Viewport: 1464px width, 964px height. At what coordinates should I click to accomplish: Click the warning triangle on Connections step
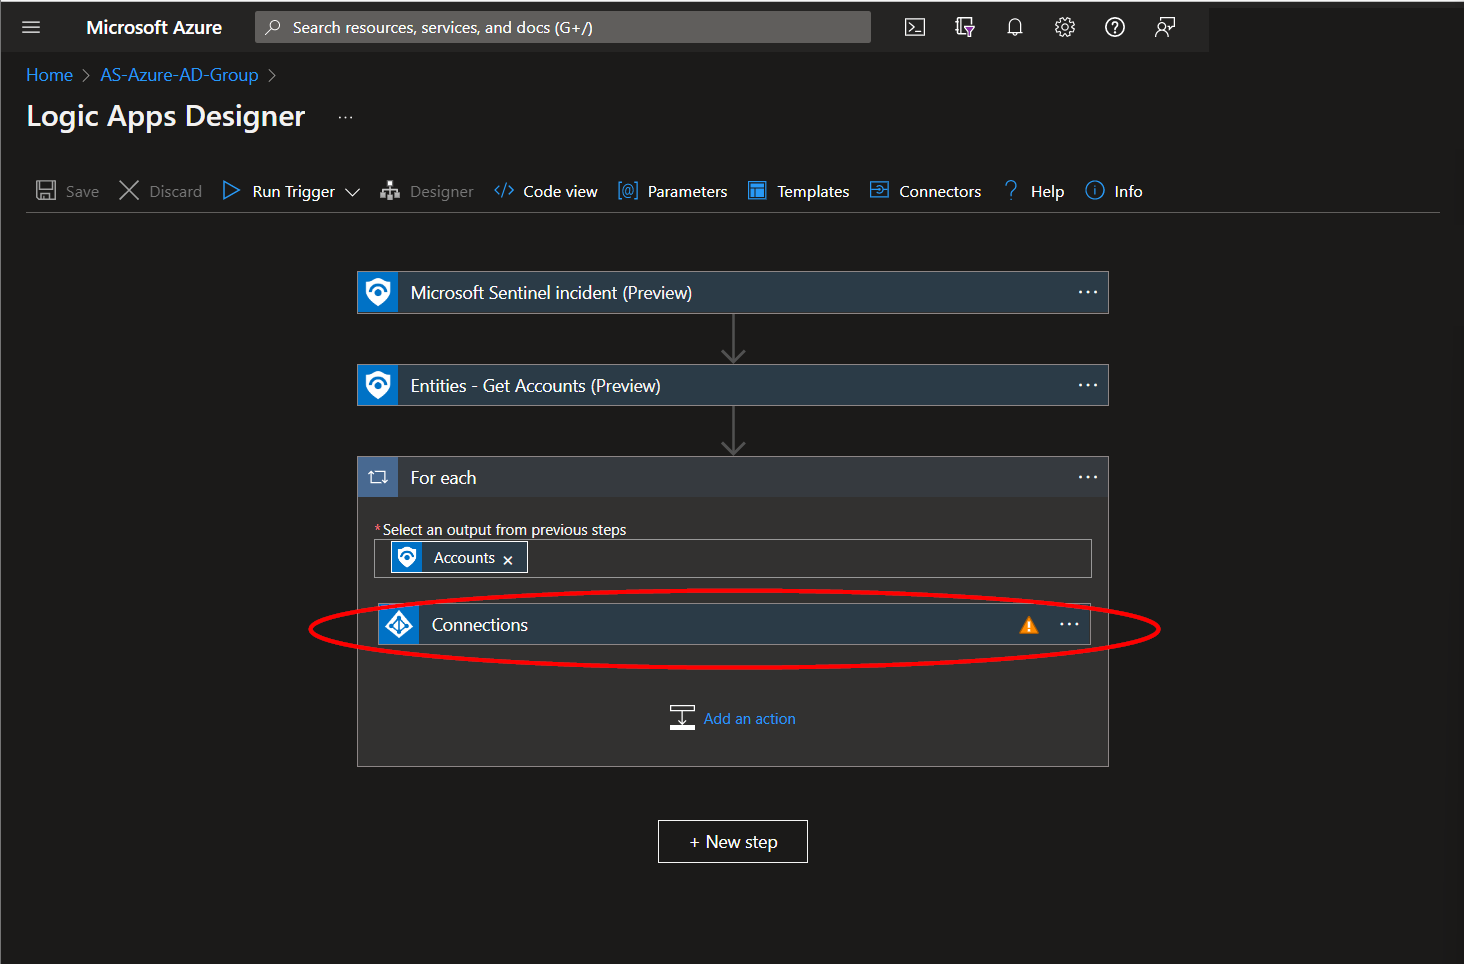1029,625
